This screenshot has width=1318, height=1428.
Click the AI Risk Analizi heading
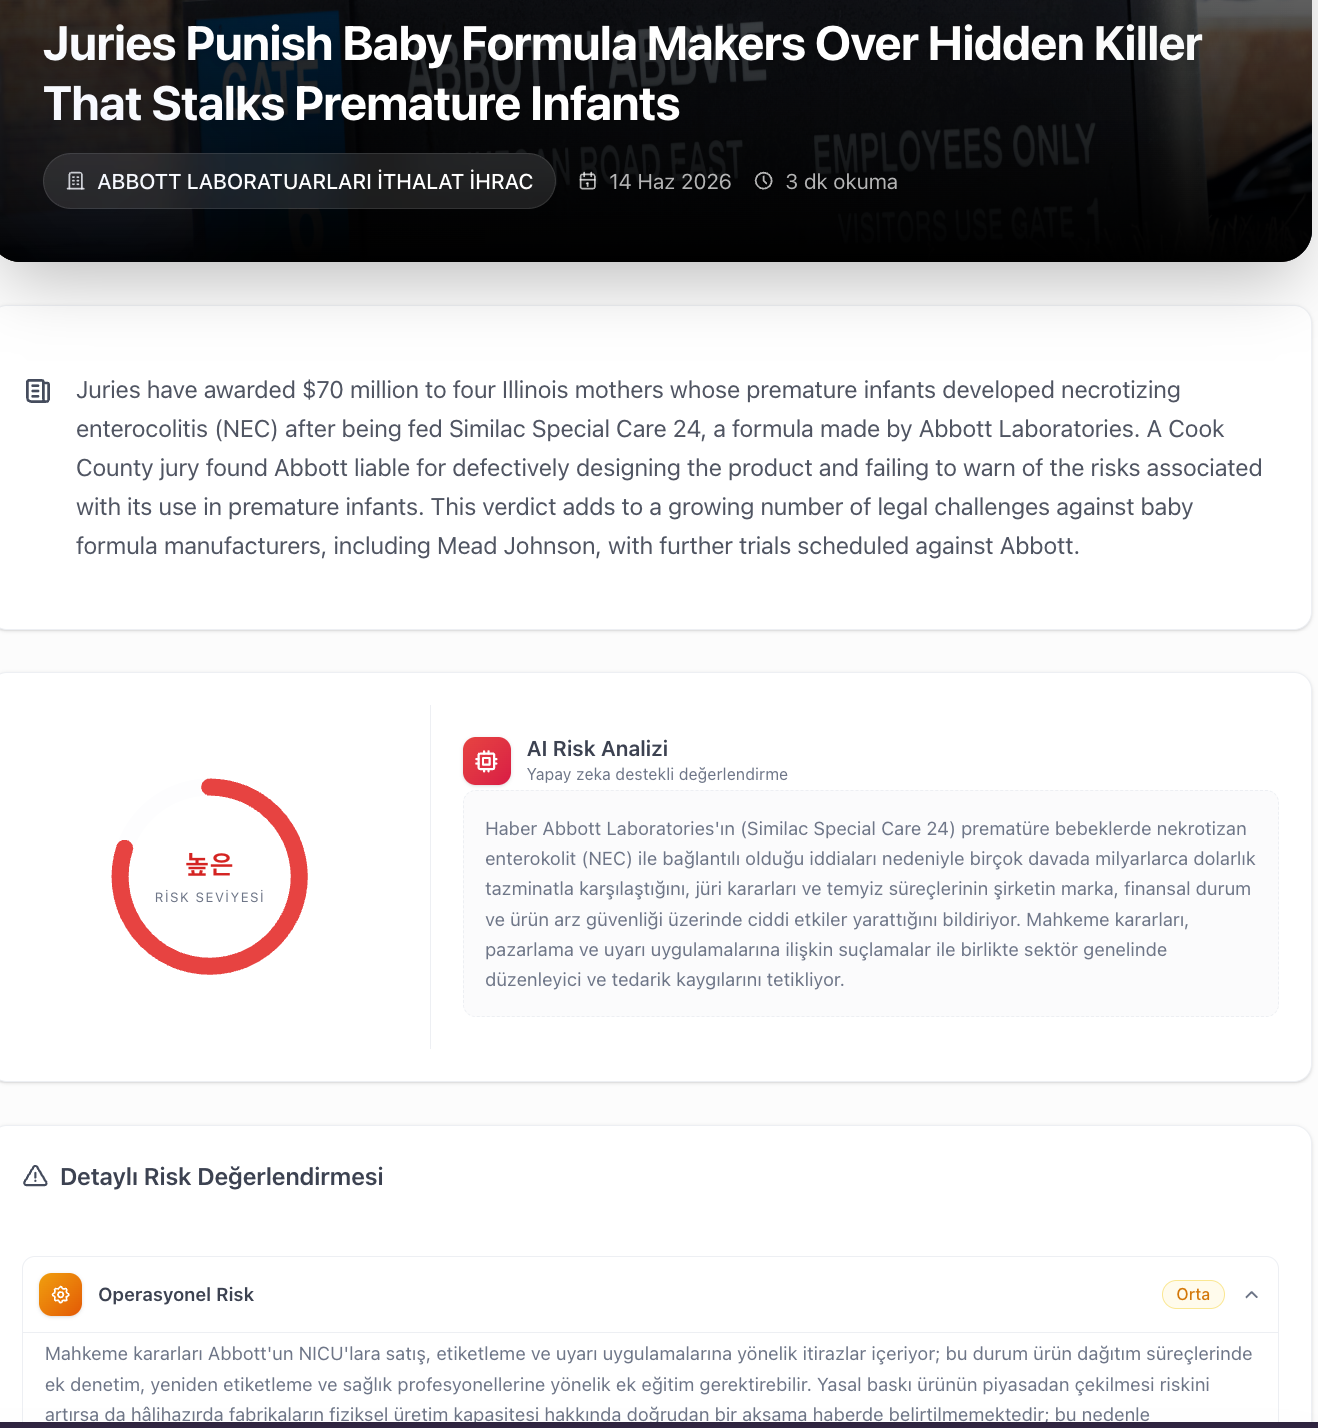tap(597, 749)
